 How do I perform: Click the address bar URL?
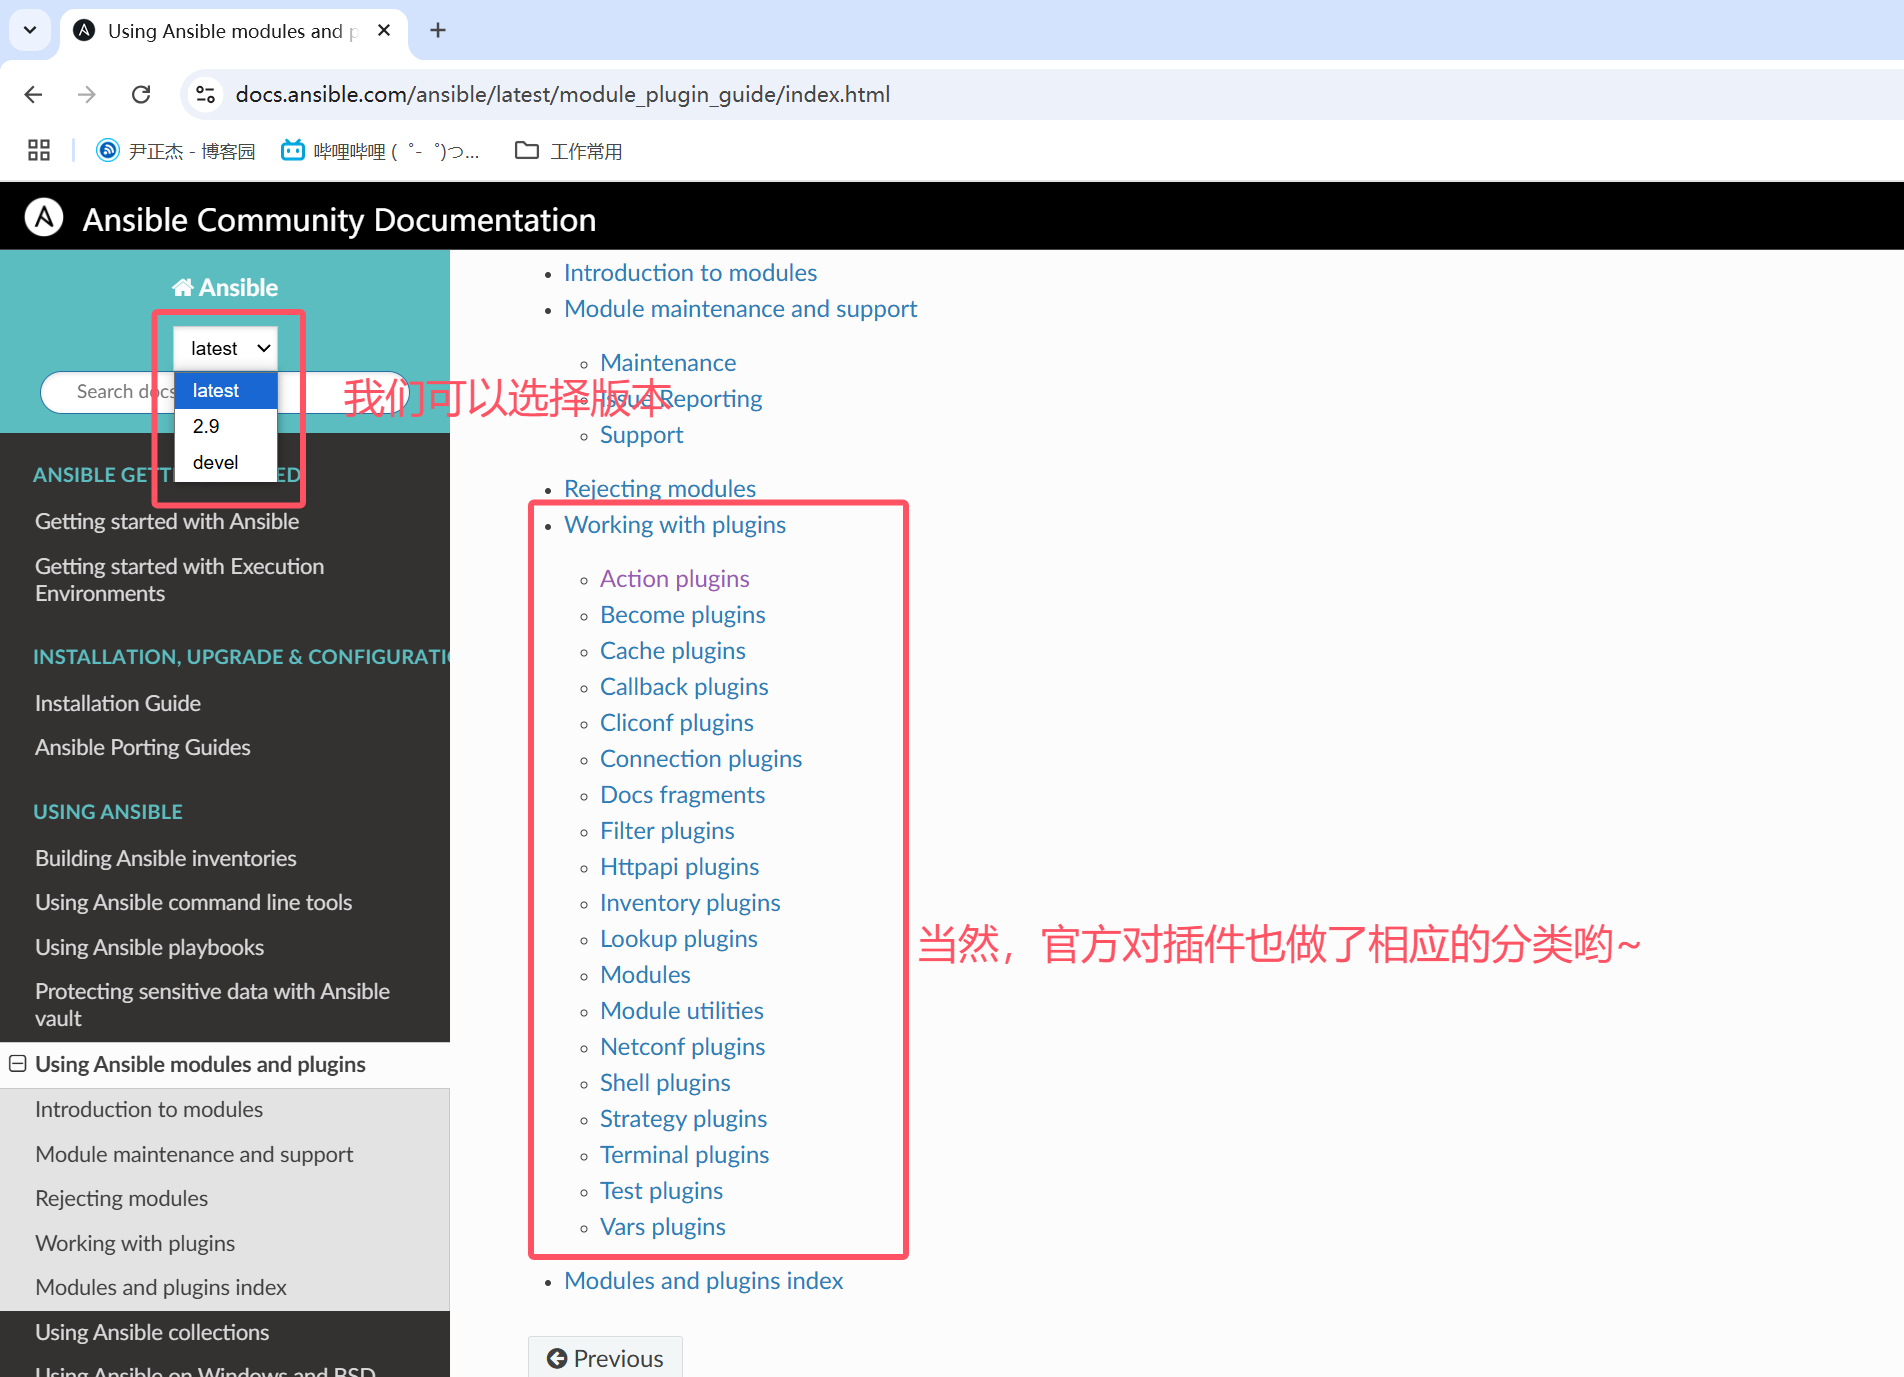click(x=562, y=94)
